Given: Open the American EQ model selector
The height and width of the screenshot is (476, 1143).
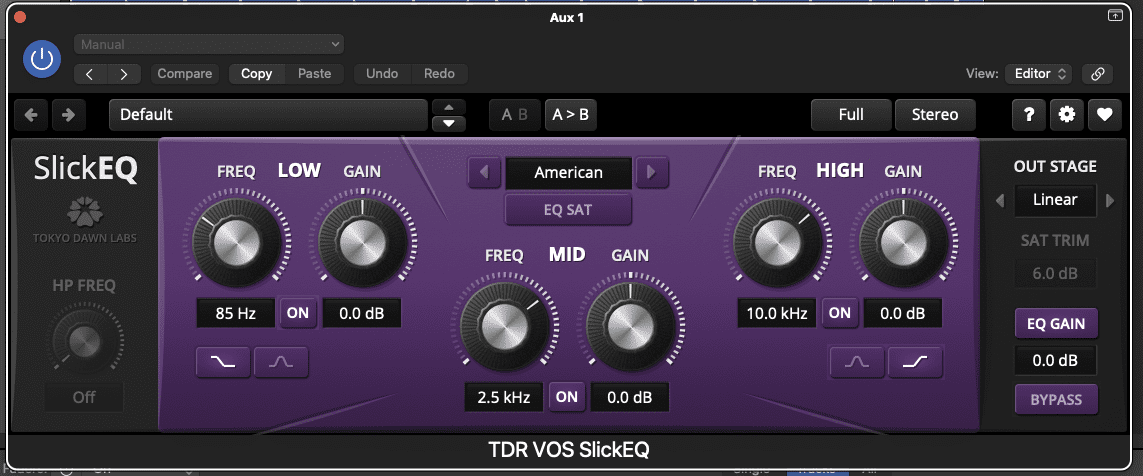Looking at the screenshot, I should tap(569, 173).
